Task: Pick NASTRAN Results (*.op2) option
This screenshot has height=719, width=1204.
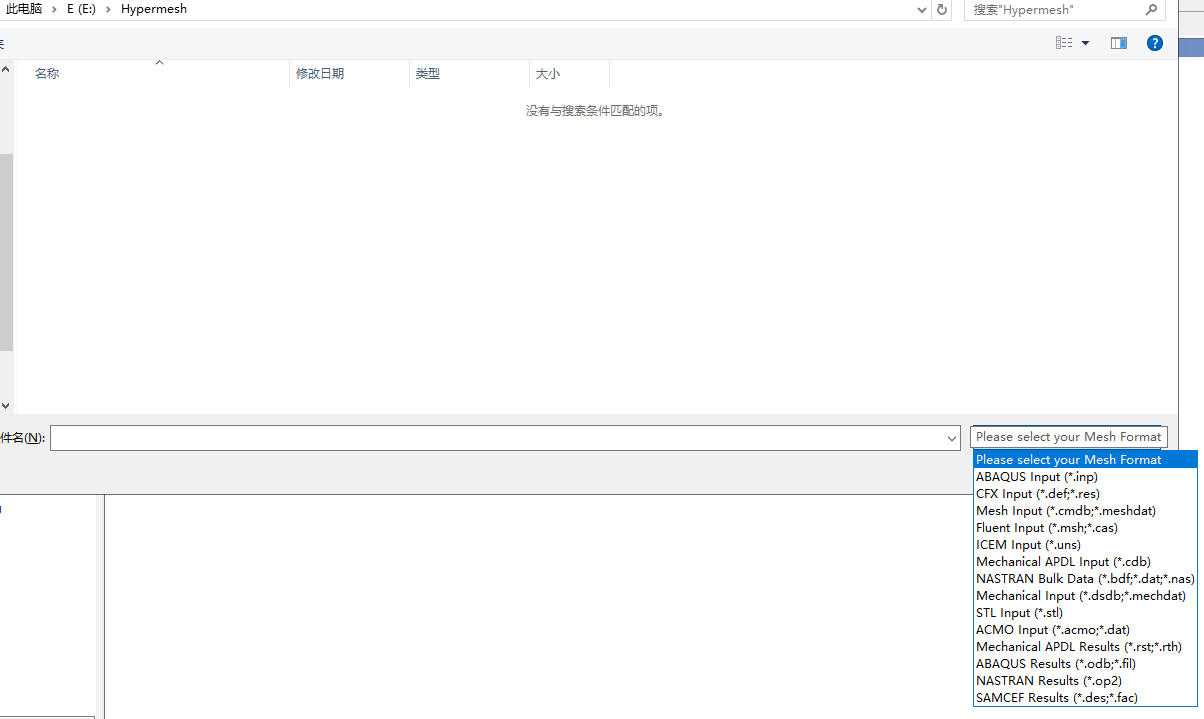Action: point(1085,681)
